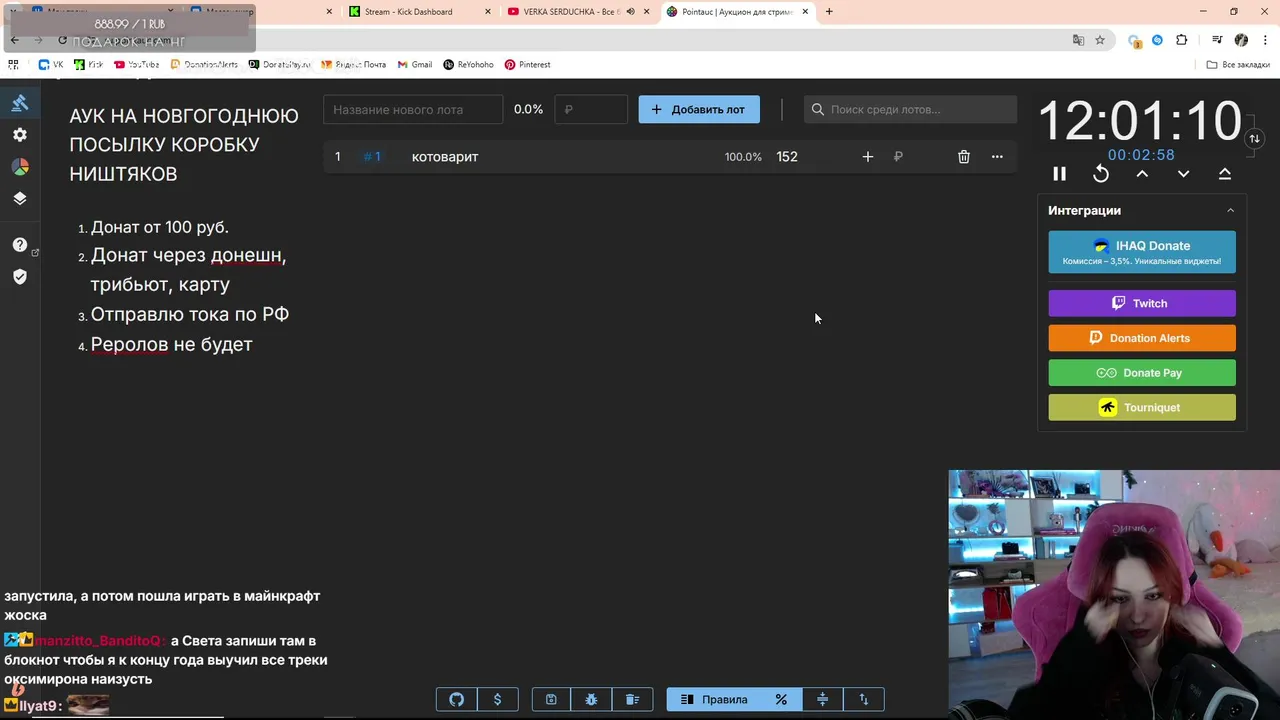Open the help question mark icon
The image size is (1280, 720).
(20, 245)
